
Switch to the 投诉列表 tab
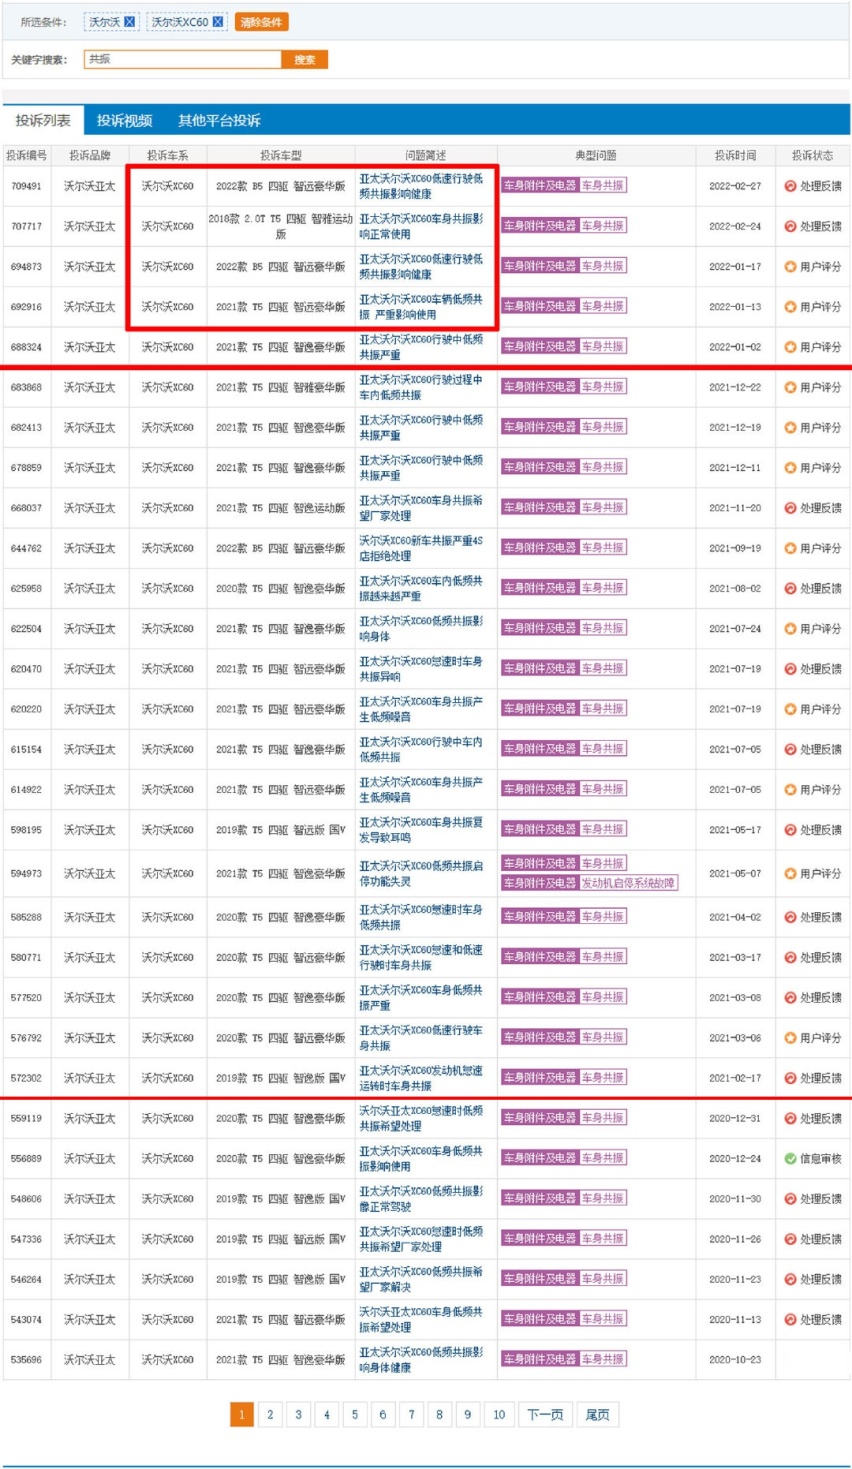pos(43,121)
